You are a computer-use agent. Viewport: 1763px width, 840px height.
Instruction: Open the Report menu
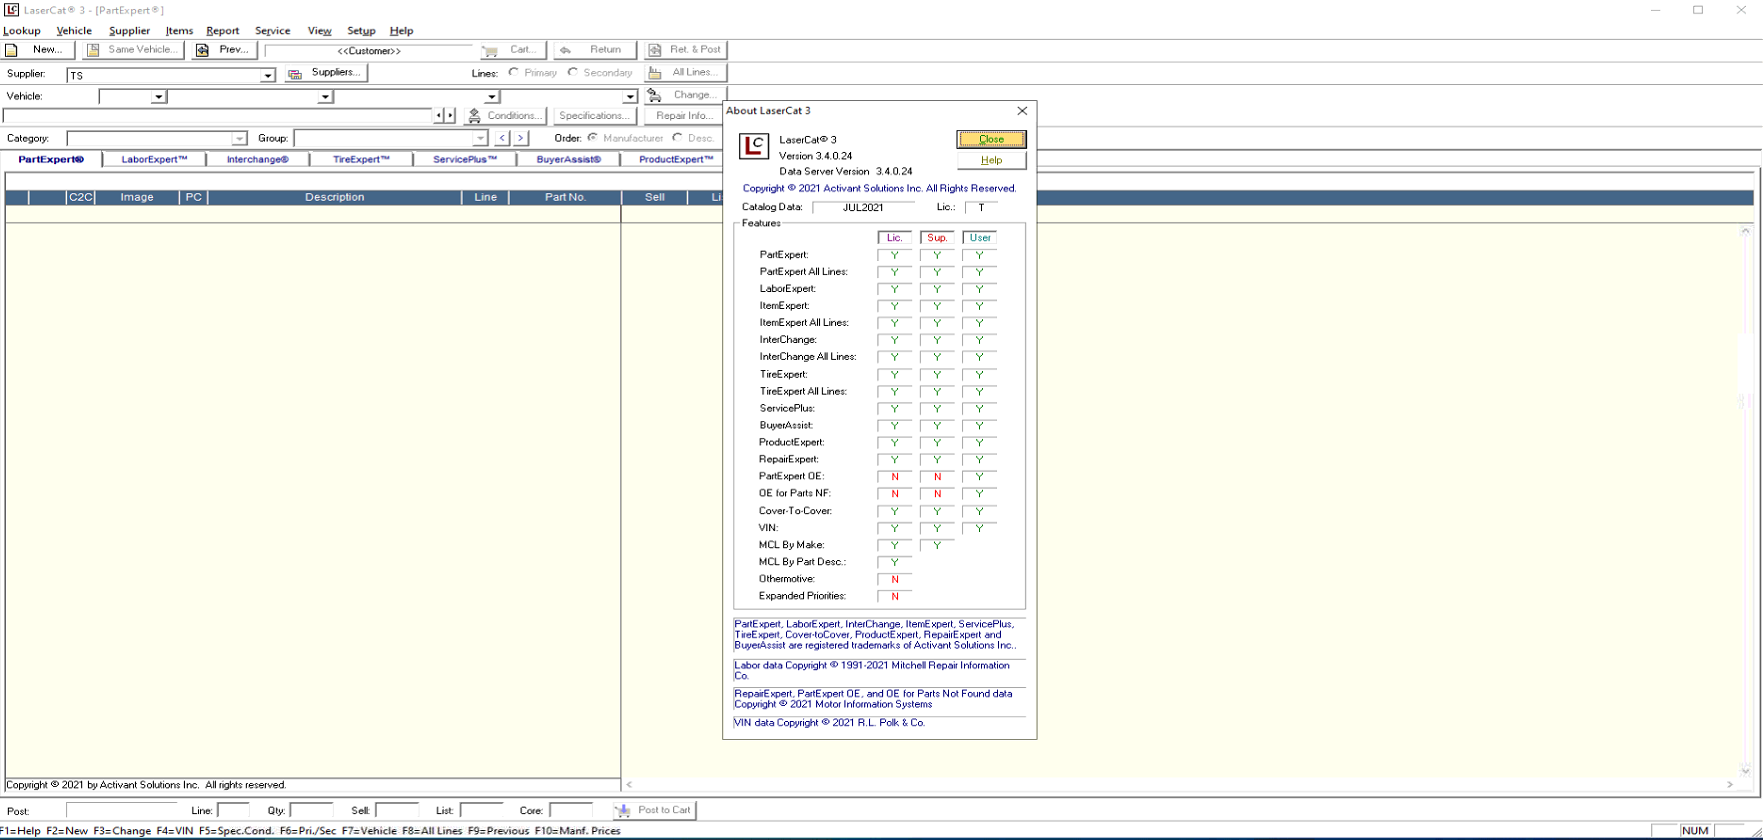(222, 31)
